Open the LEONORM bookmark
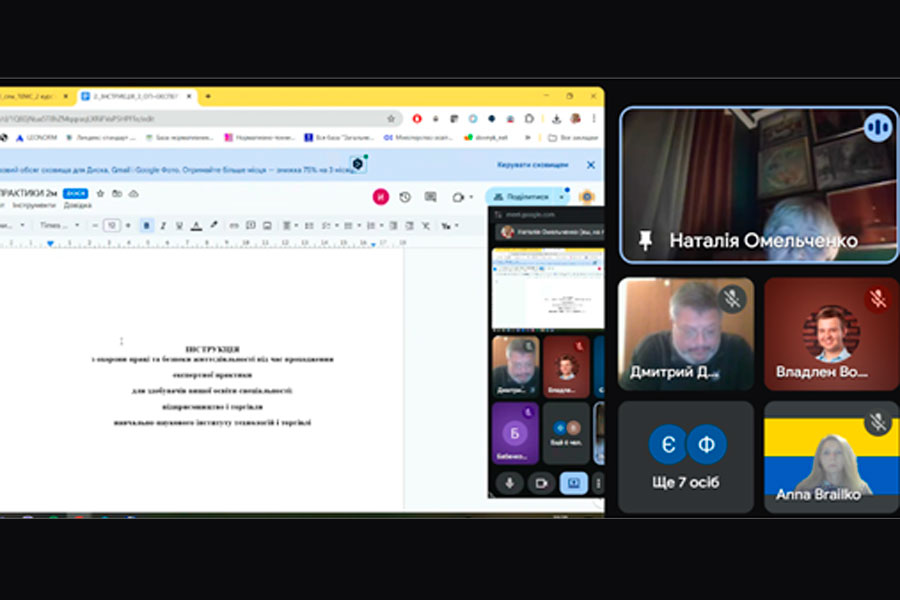Screen dimensions: 900x600 click(x=36, y=138)
